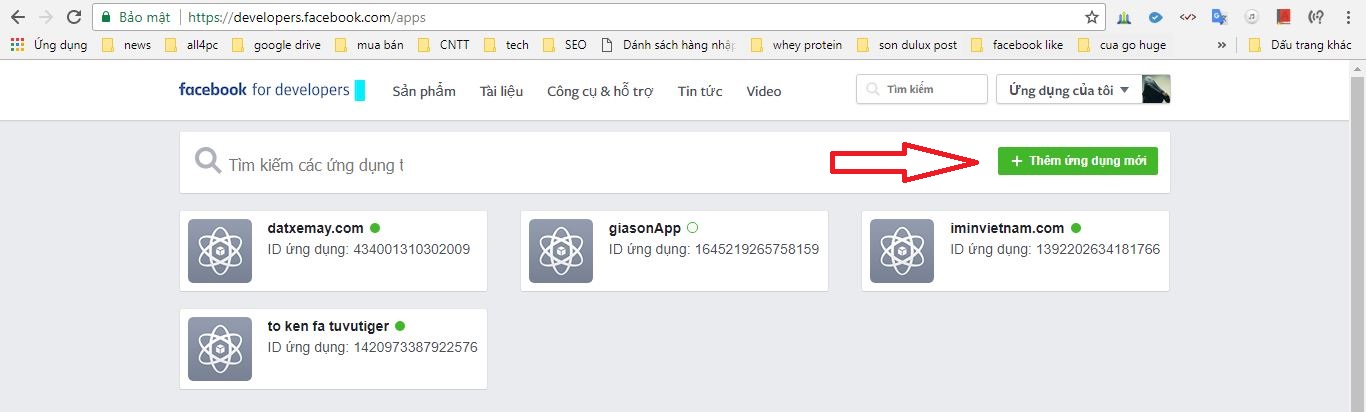Image resolution: width=1366 pixels, height=412 pixels.
Task: Go to the Video section
Action: point(764,91)
